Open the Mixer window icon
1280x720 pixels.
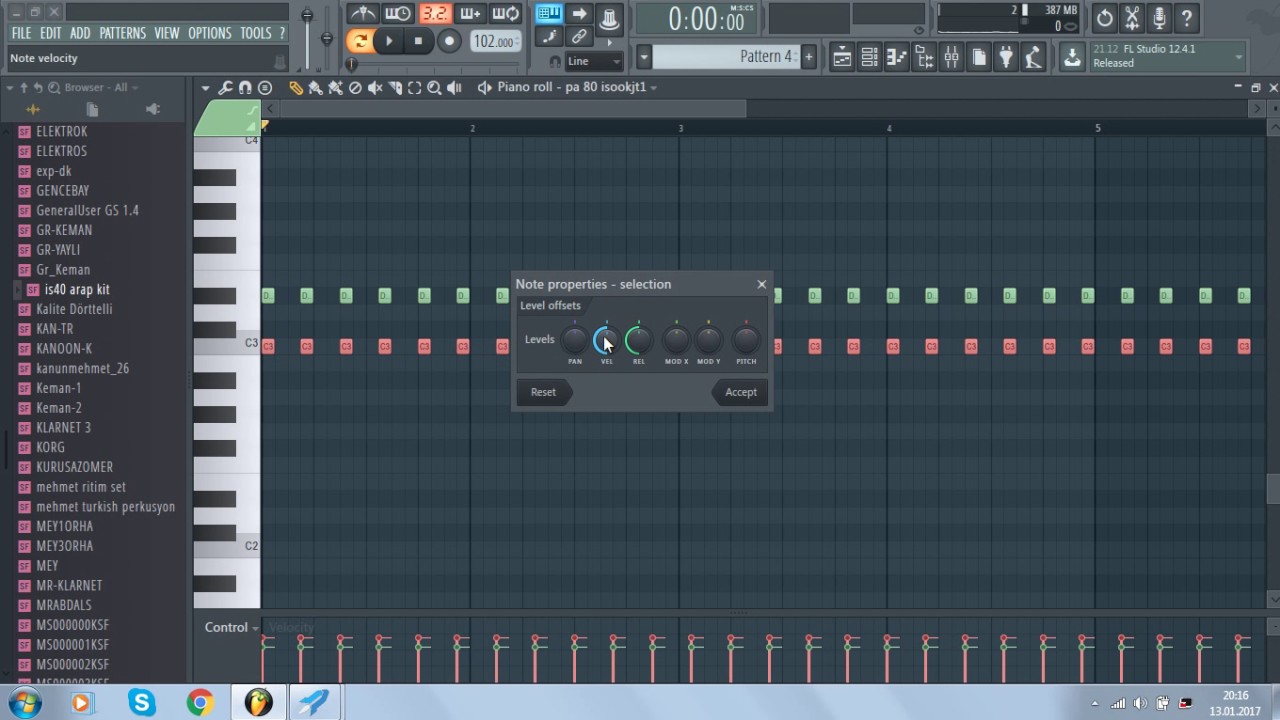point(951,58)
